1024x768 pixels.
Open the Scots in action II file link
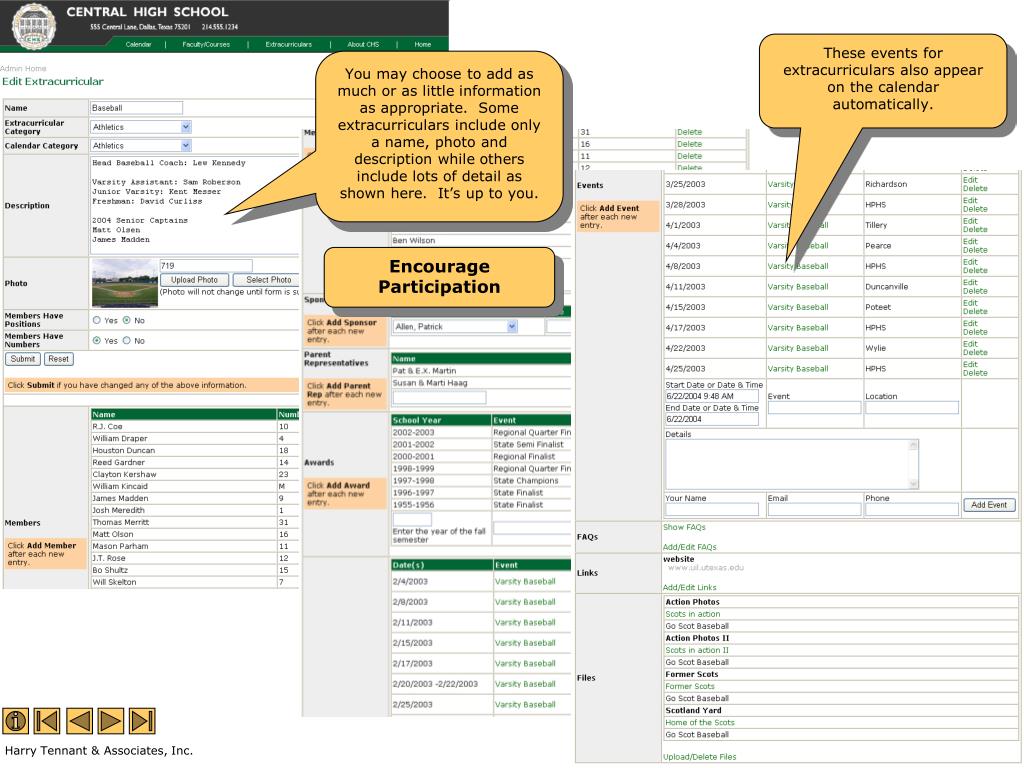[697, 650]
